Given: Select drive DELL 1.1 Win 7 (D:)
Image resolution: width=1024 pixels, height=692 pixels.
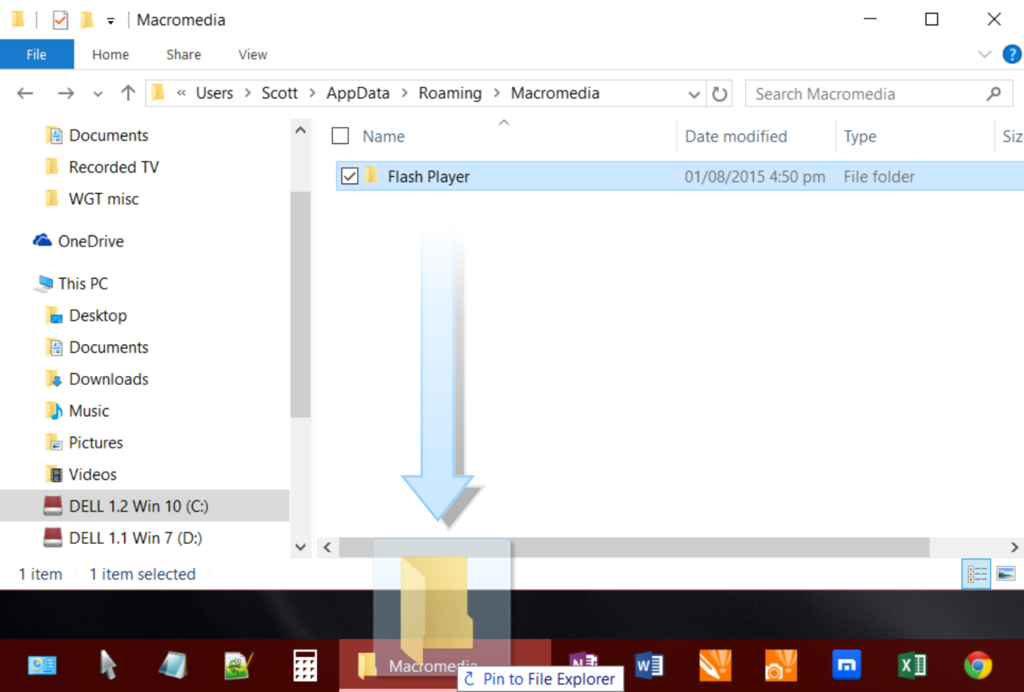Looking at the screenshot, I should click(x=136, y=538).
